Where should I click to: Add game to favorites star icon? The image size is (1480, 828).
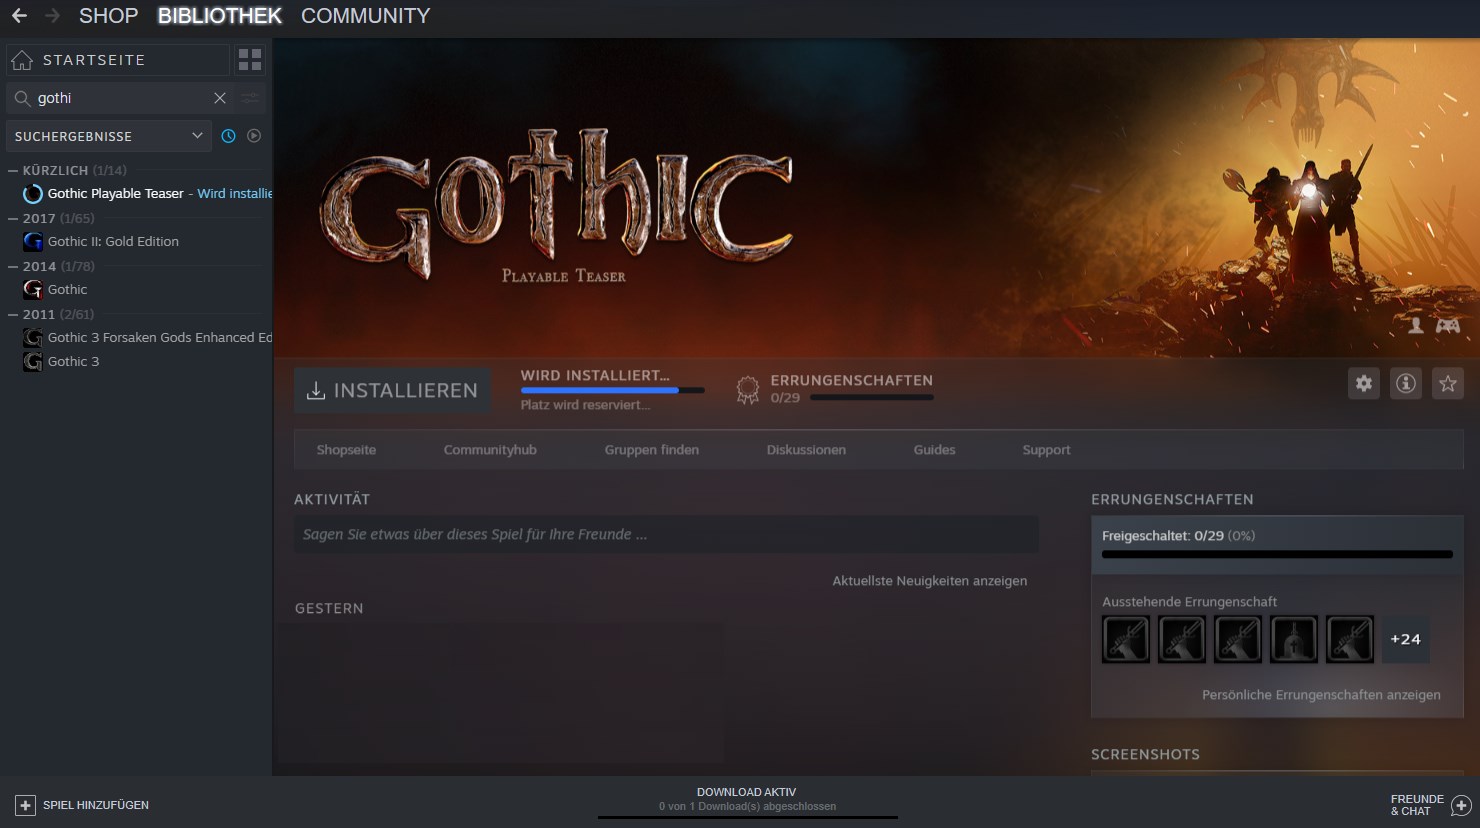pyautogui.click(x=1448, y=383)
